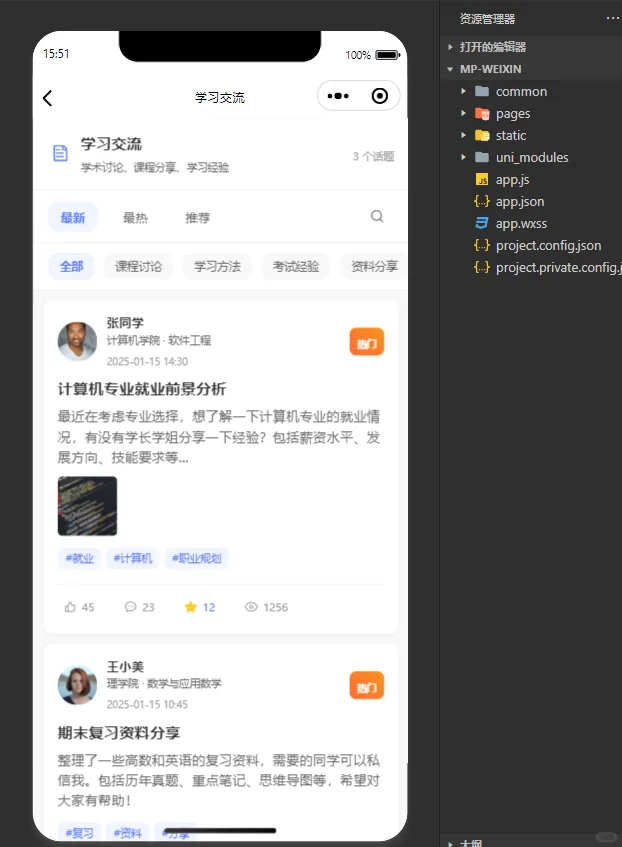Tap 王小美's timestamp 2025-01-15 10:45
The width and height of the screenshot is (622, 847).
tap(147, 704)
